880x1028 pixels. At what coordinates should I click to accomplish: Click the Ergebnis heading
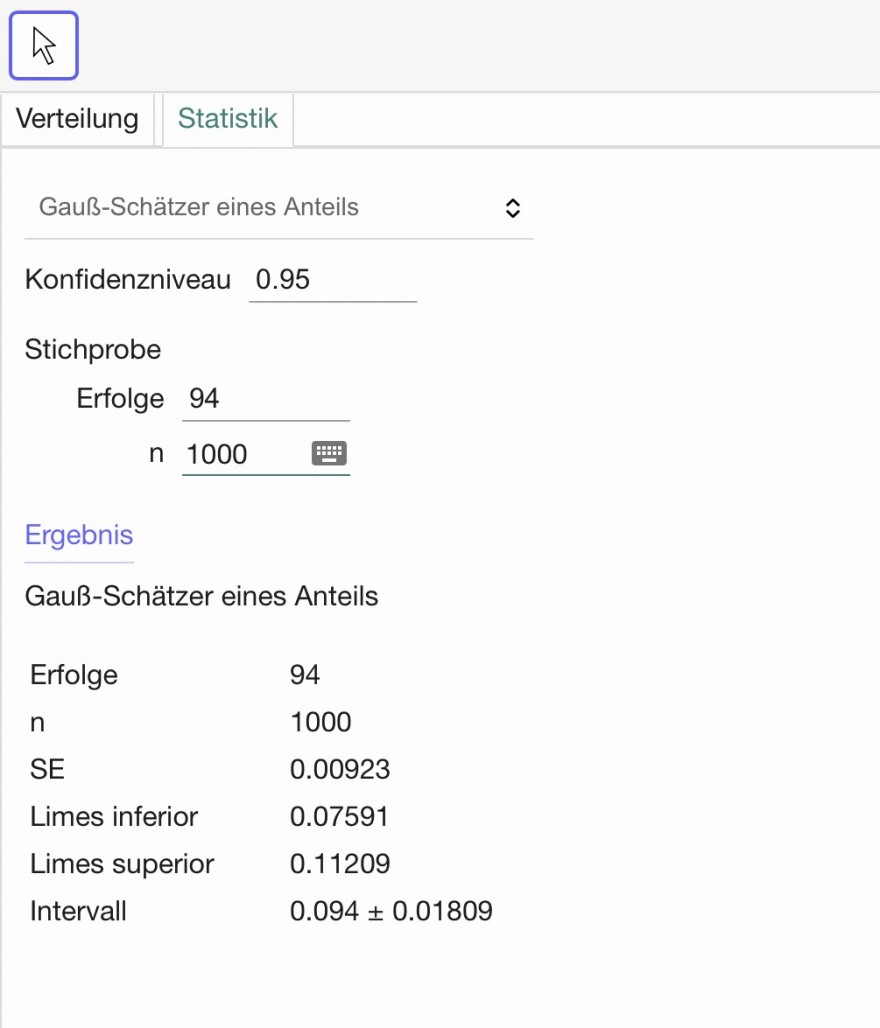click(79, 535)
